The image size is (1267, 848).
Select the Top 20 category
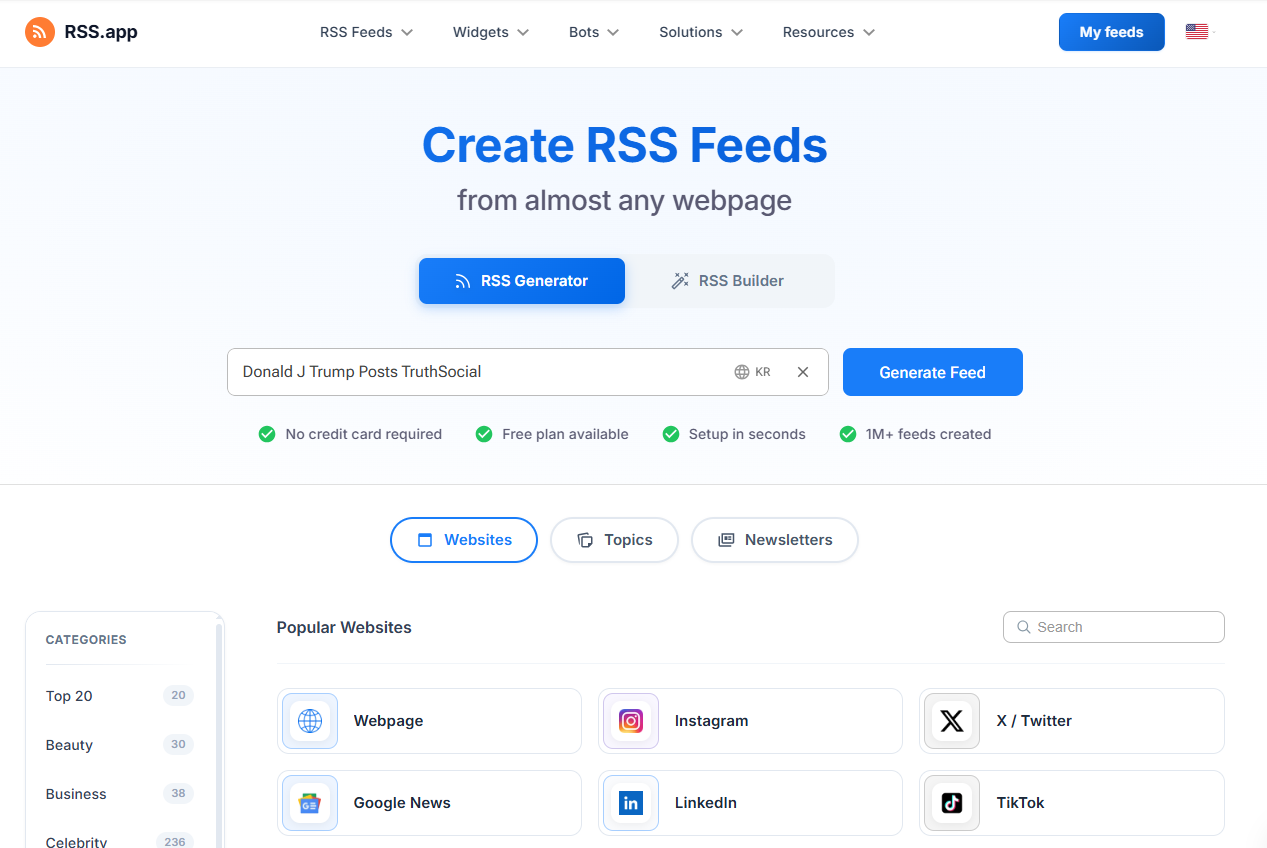120,696
